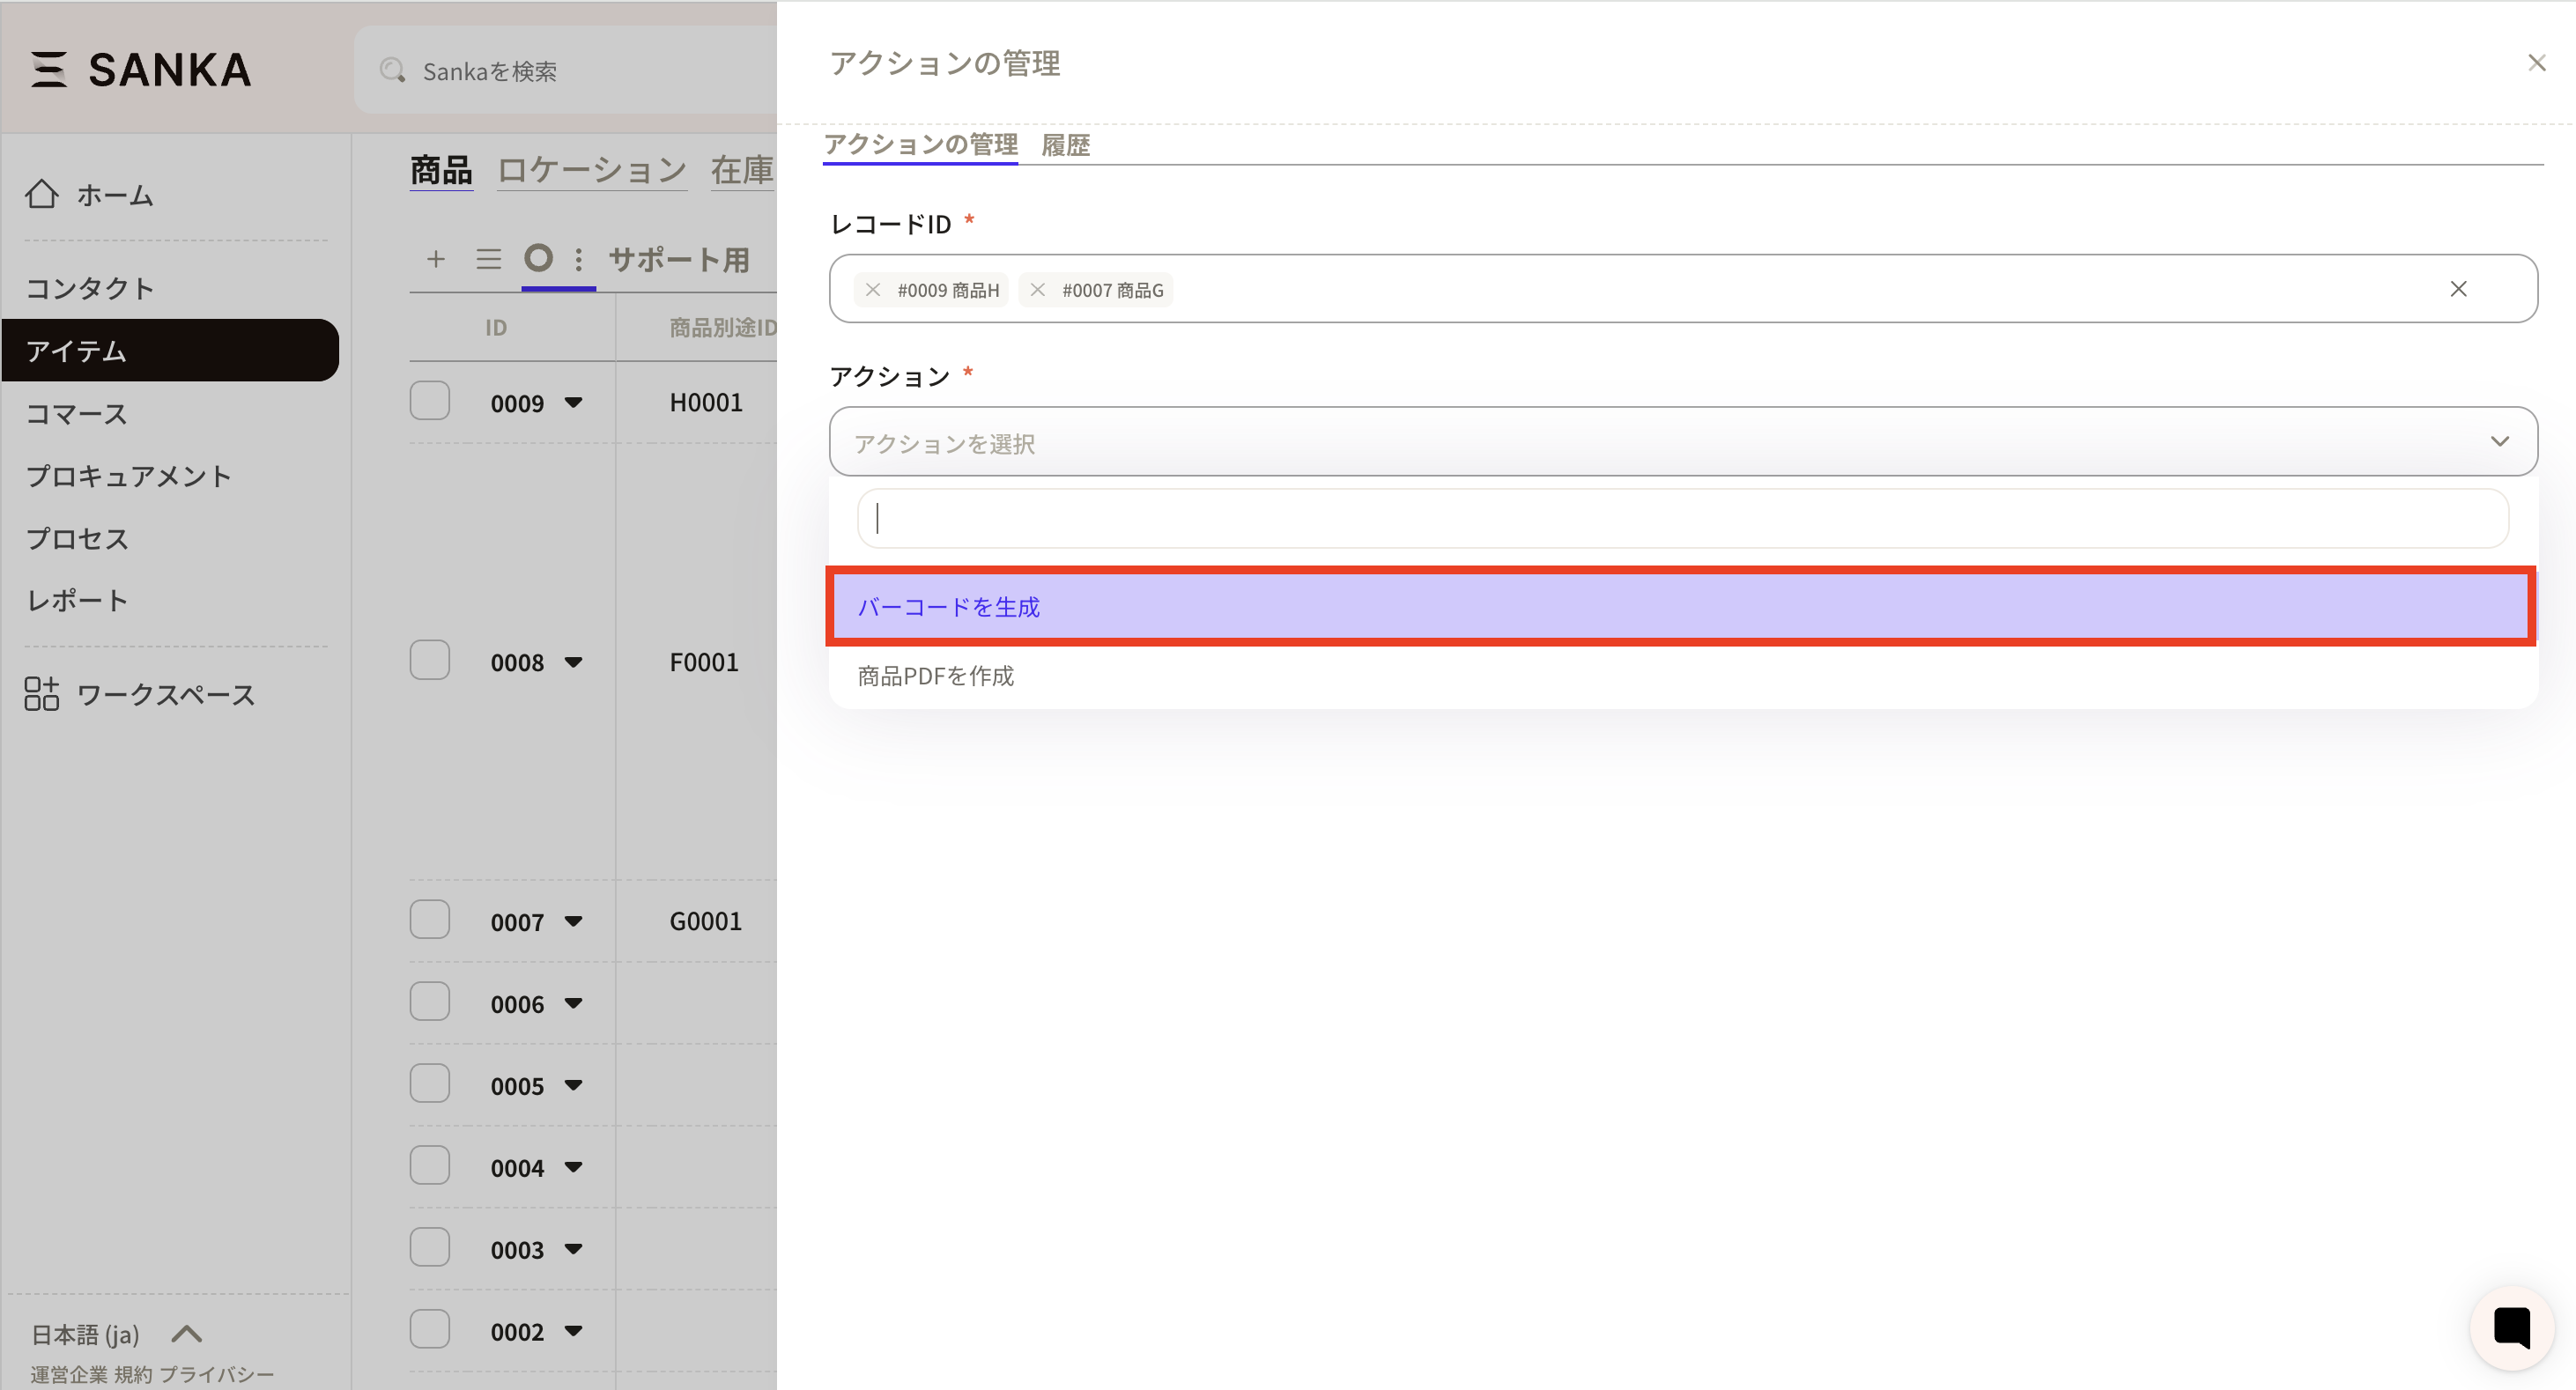Choose the 商品PDFを作成 option
The image size is (2576, 1390).
(936, 676)
